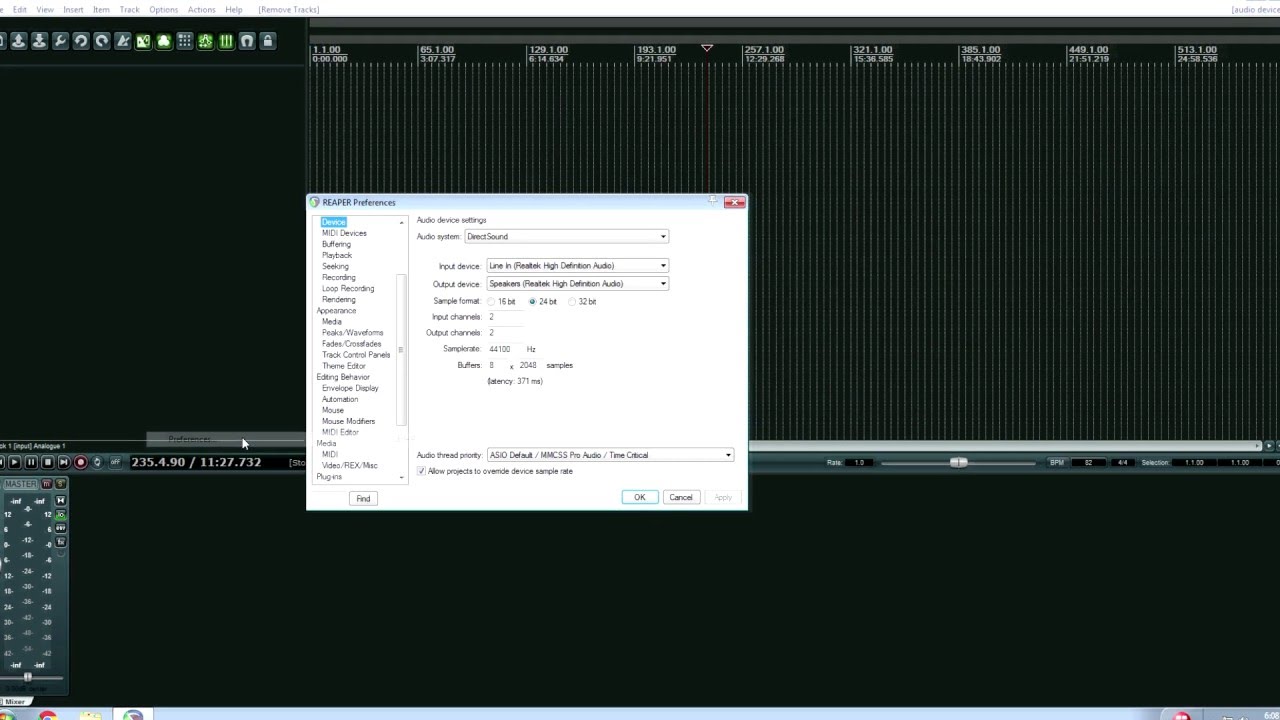Click the playback Rate slider handle
Screen dimensions: 1280x720
959,462
